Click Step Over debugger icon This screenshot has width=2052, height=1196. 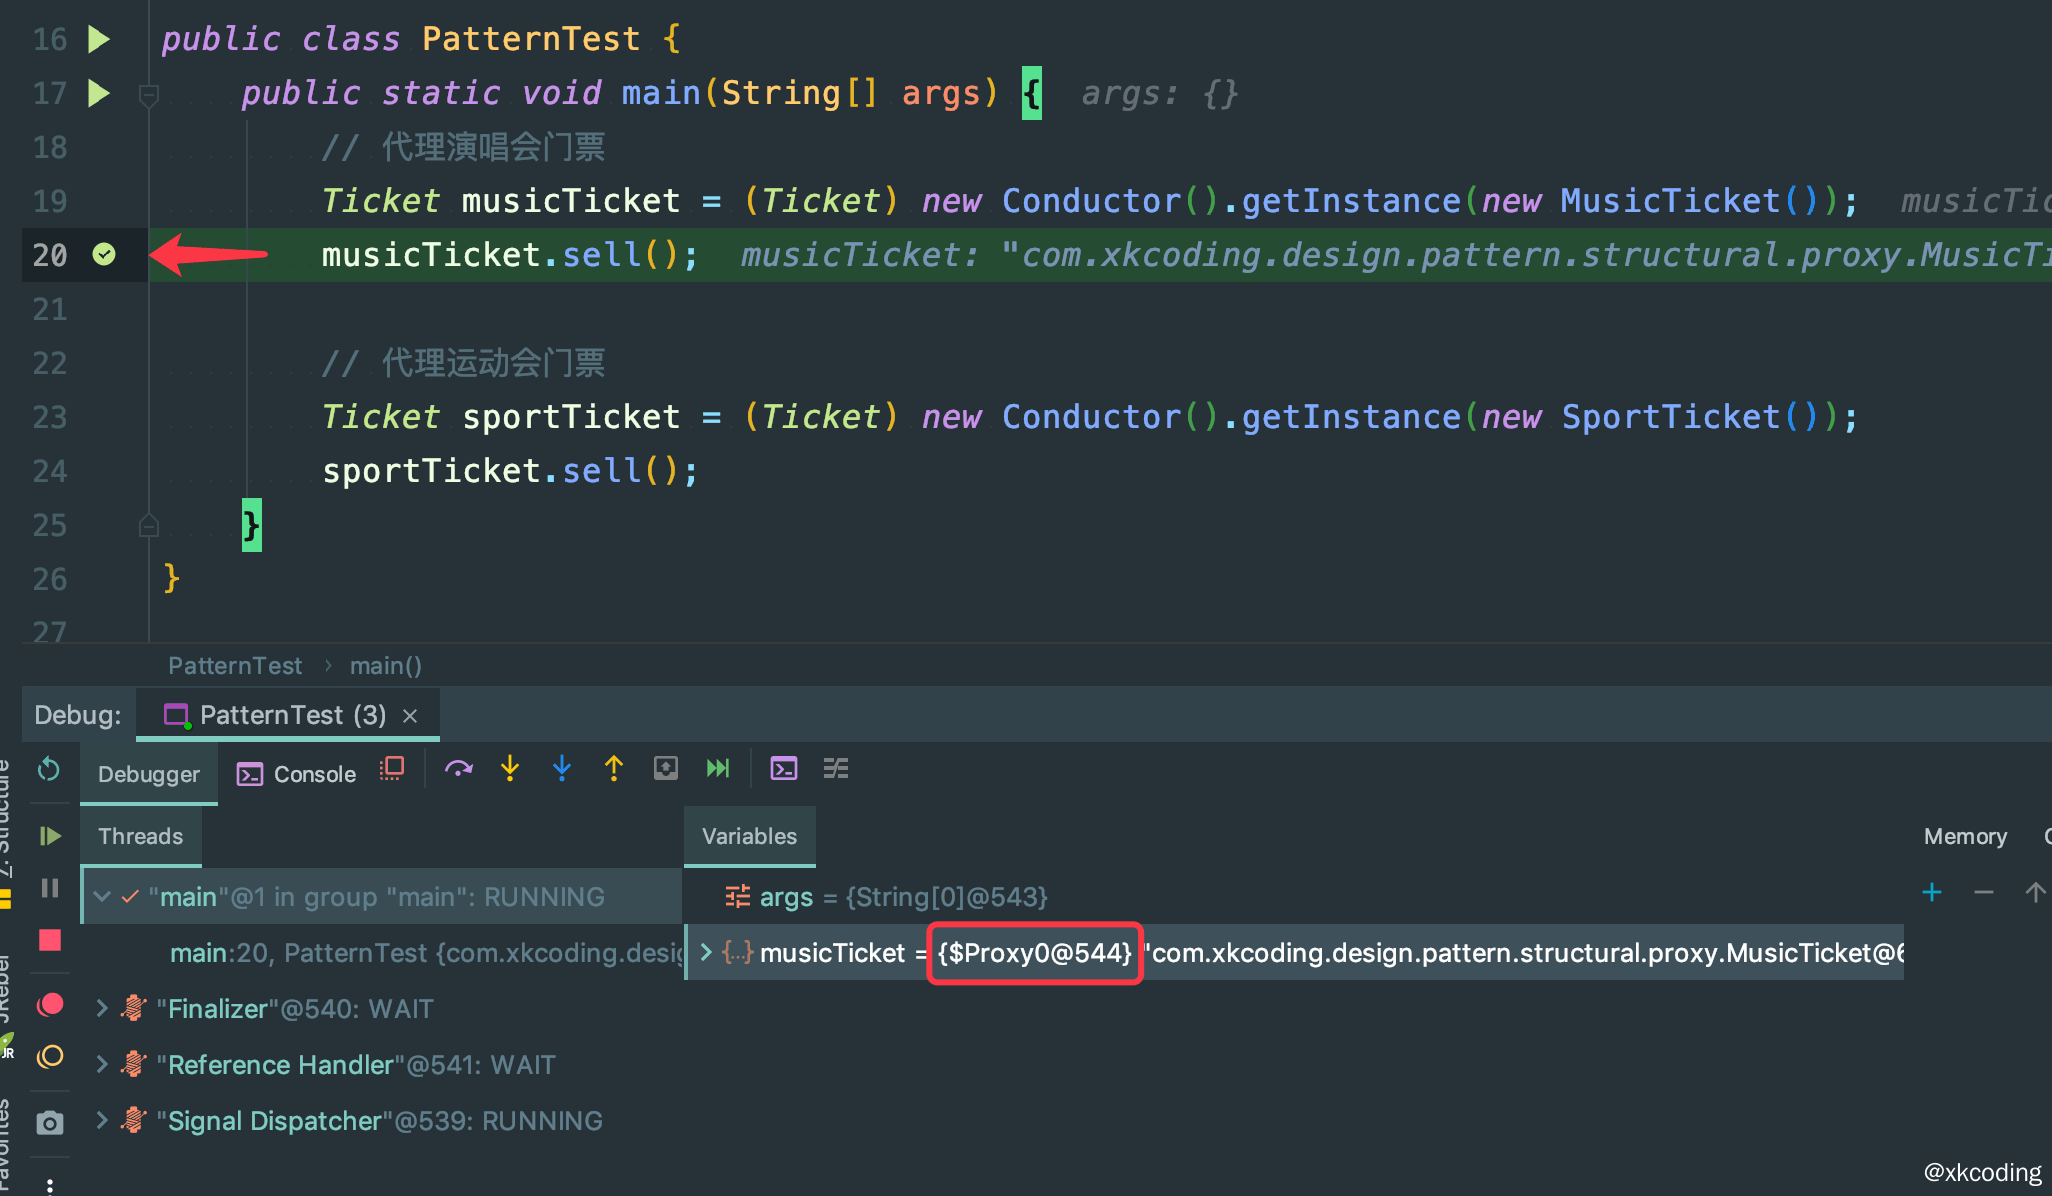click(458, 769)
